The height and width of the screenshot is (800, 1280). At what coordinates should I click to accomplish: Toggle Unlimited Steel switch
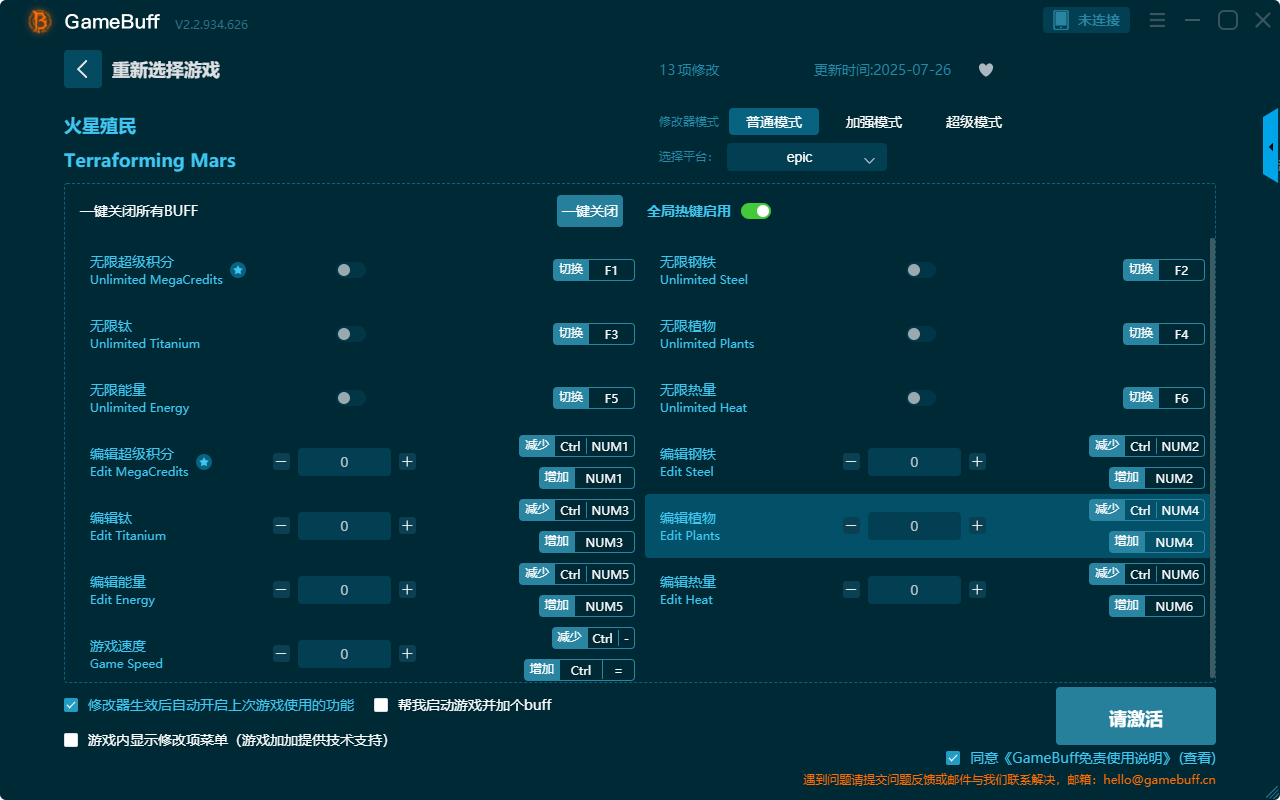(921, 270)
